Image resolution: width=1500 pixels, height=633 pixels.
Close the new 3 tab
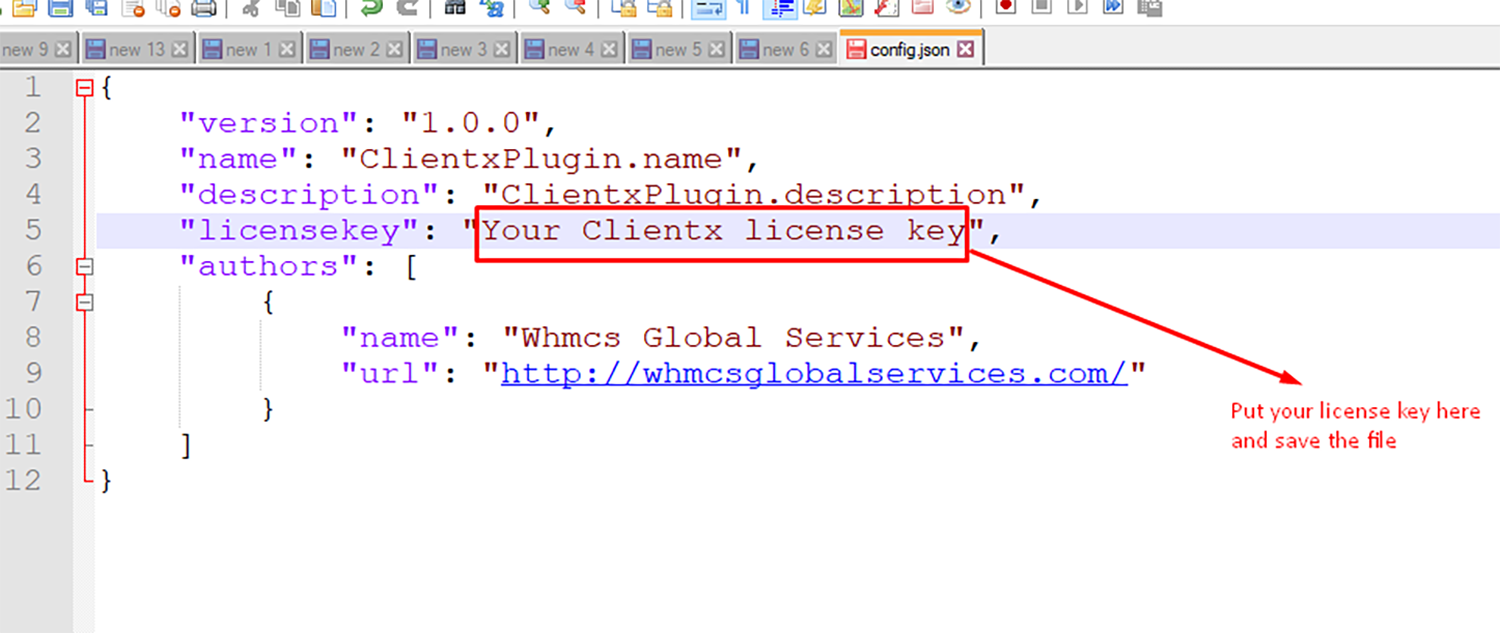click(x=502, y=49)
